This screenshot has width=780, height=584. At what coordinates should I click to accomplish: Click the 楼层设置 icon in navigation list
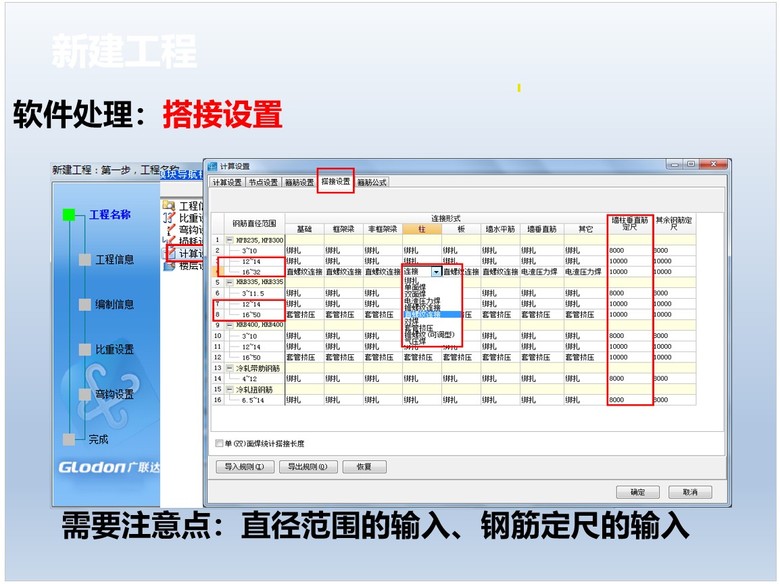click(x=167, y=265)
